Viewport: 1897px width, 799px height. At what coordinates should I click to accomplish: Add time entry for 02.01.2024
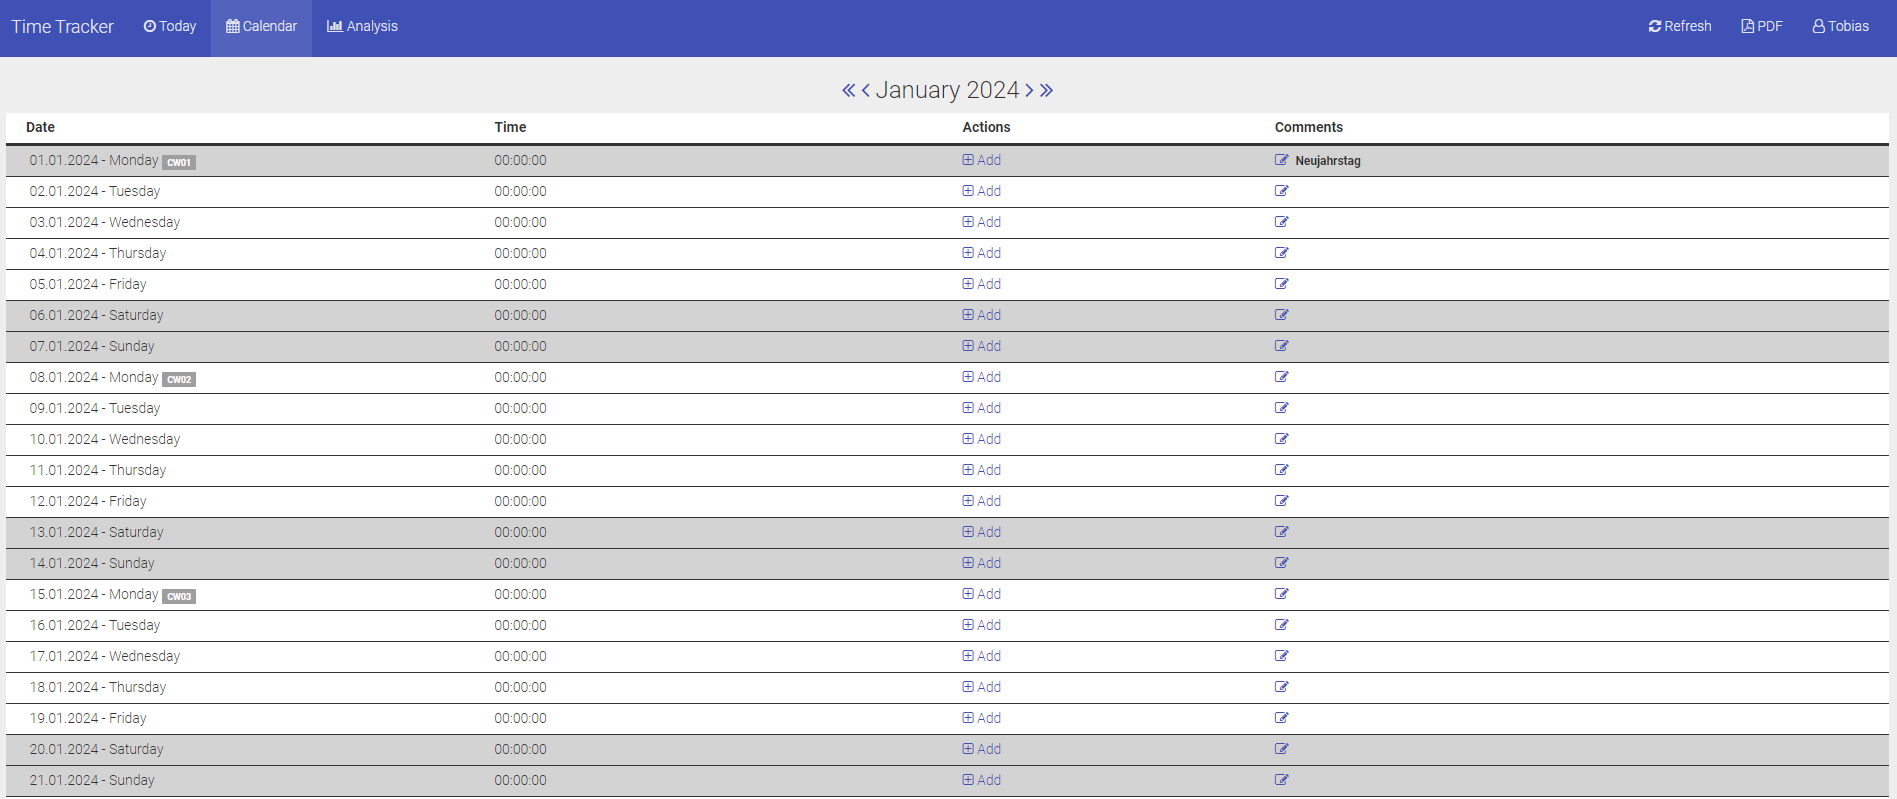tap(982, 191)
